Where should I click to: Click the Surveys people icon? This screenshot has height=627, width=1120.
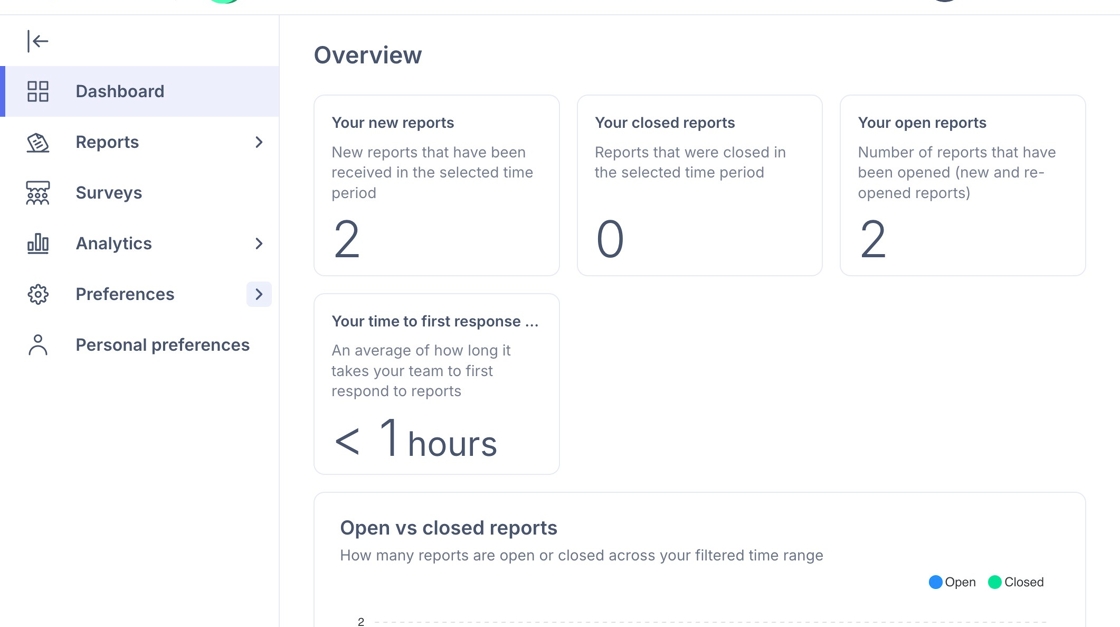tap(38, 193)
